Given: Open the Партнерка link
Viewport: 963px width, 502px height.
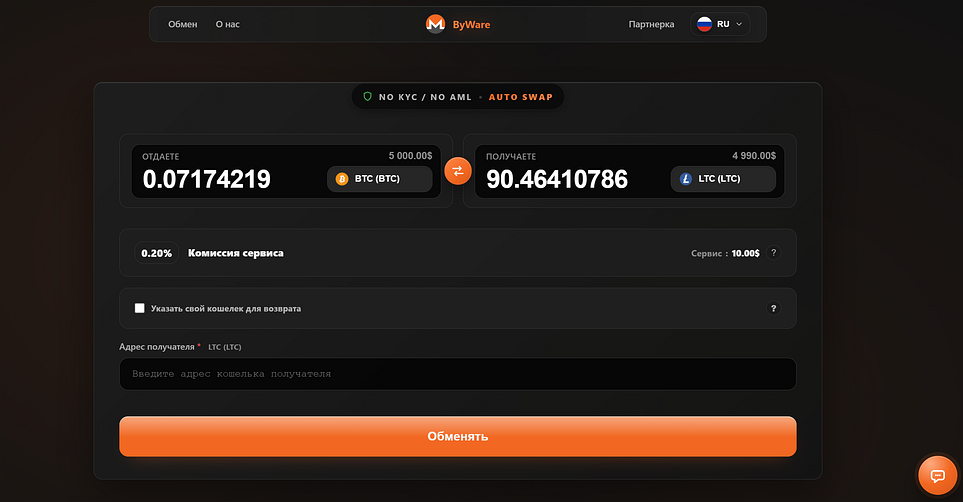Looking at the screenshot, I should [651, 24].
